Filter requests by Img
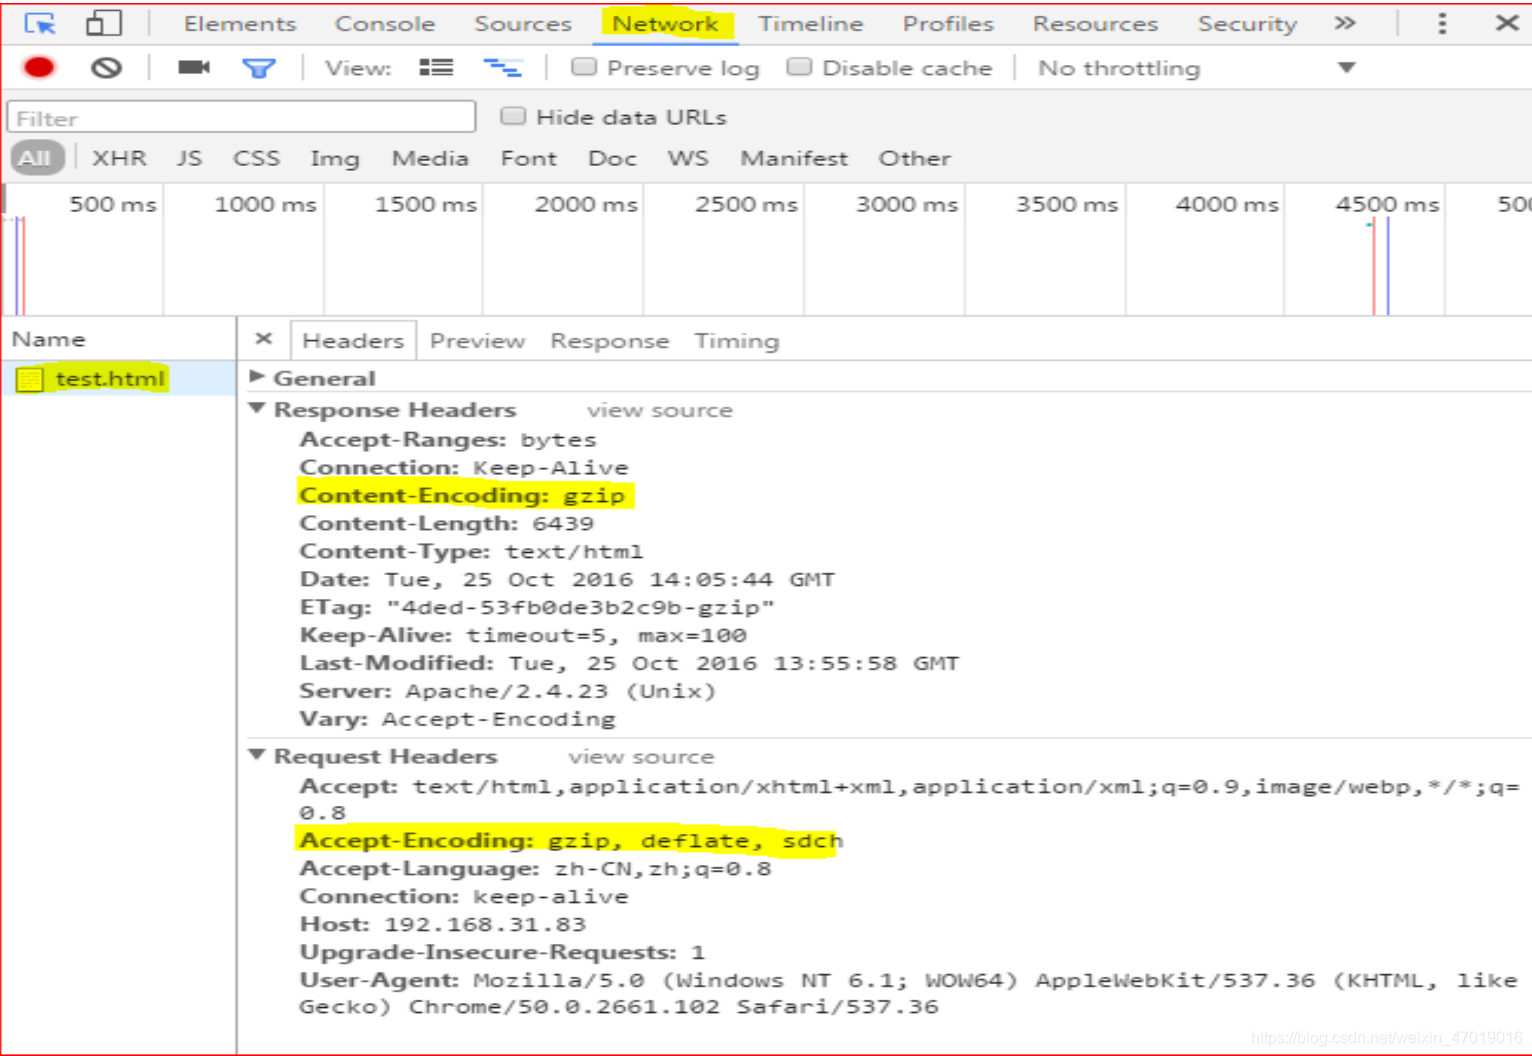Viewport: 1532px width, 1056px height. pyautogui.click(x=334, y=158)
